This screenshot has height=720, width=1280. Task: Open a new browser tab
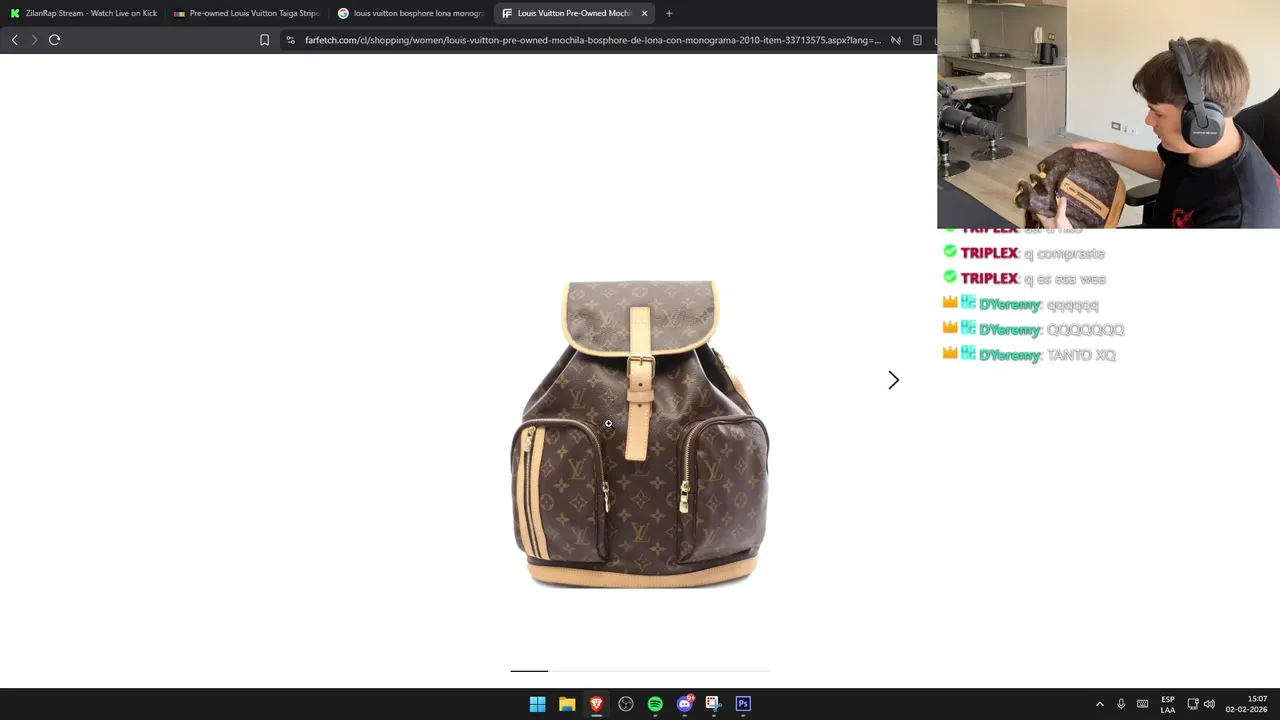(669, 13)
